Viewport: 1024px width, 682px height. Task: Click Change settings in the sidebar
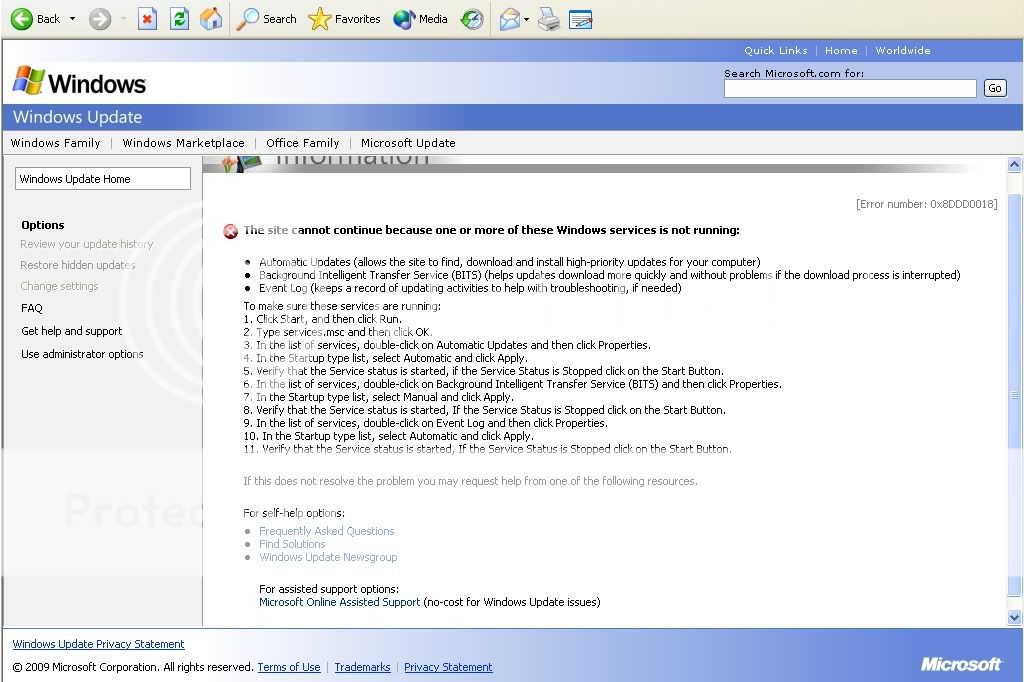click(x=59, y=286)
